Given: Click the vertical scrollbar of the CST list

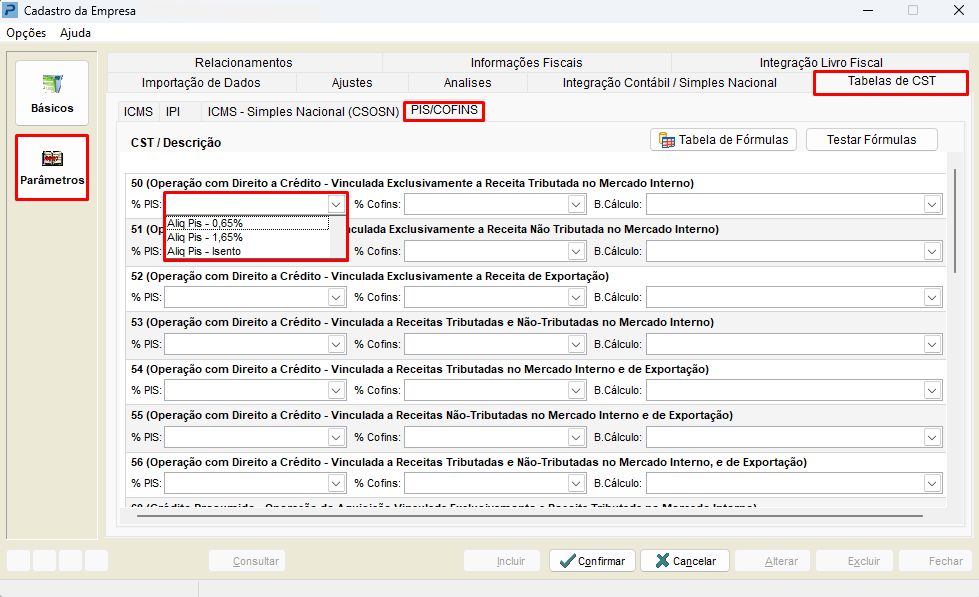Looking at the screenshot, I should (955, 220).
